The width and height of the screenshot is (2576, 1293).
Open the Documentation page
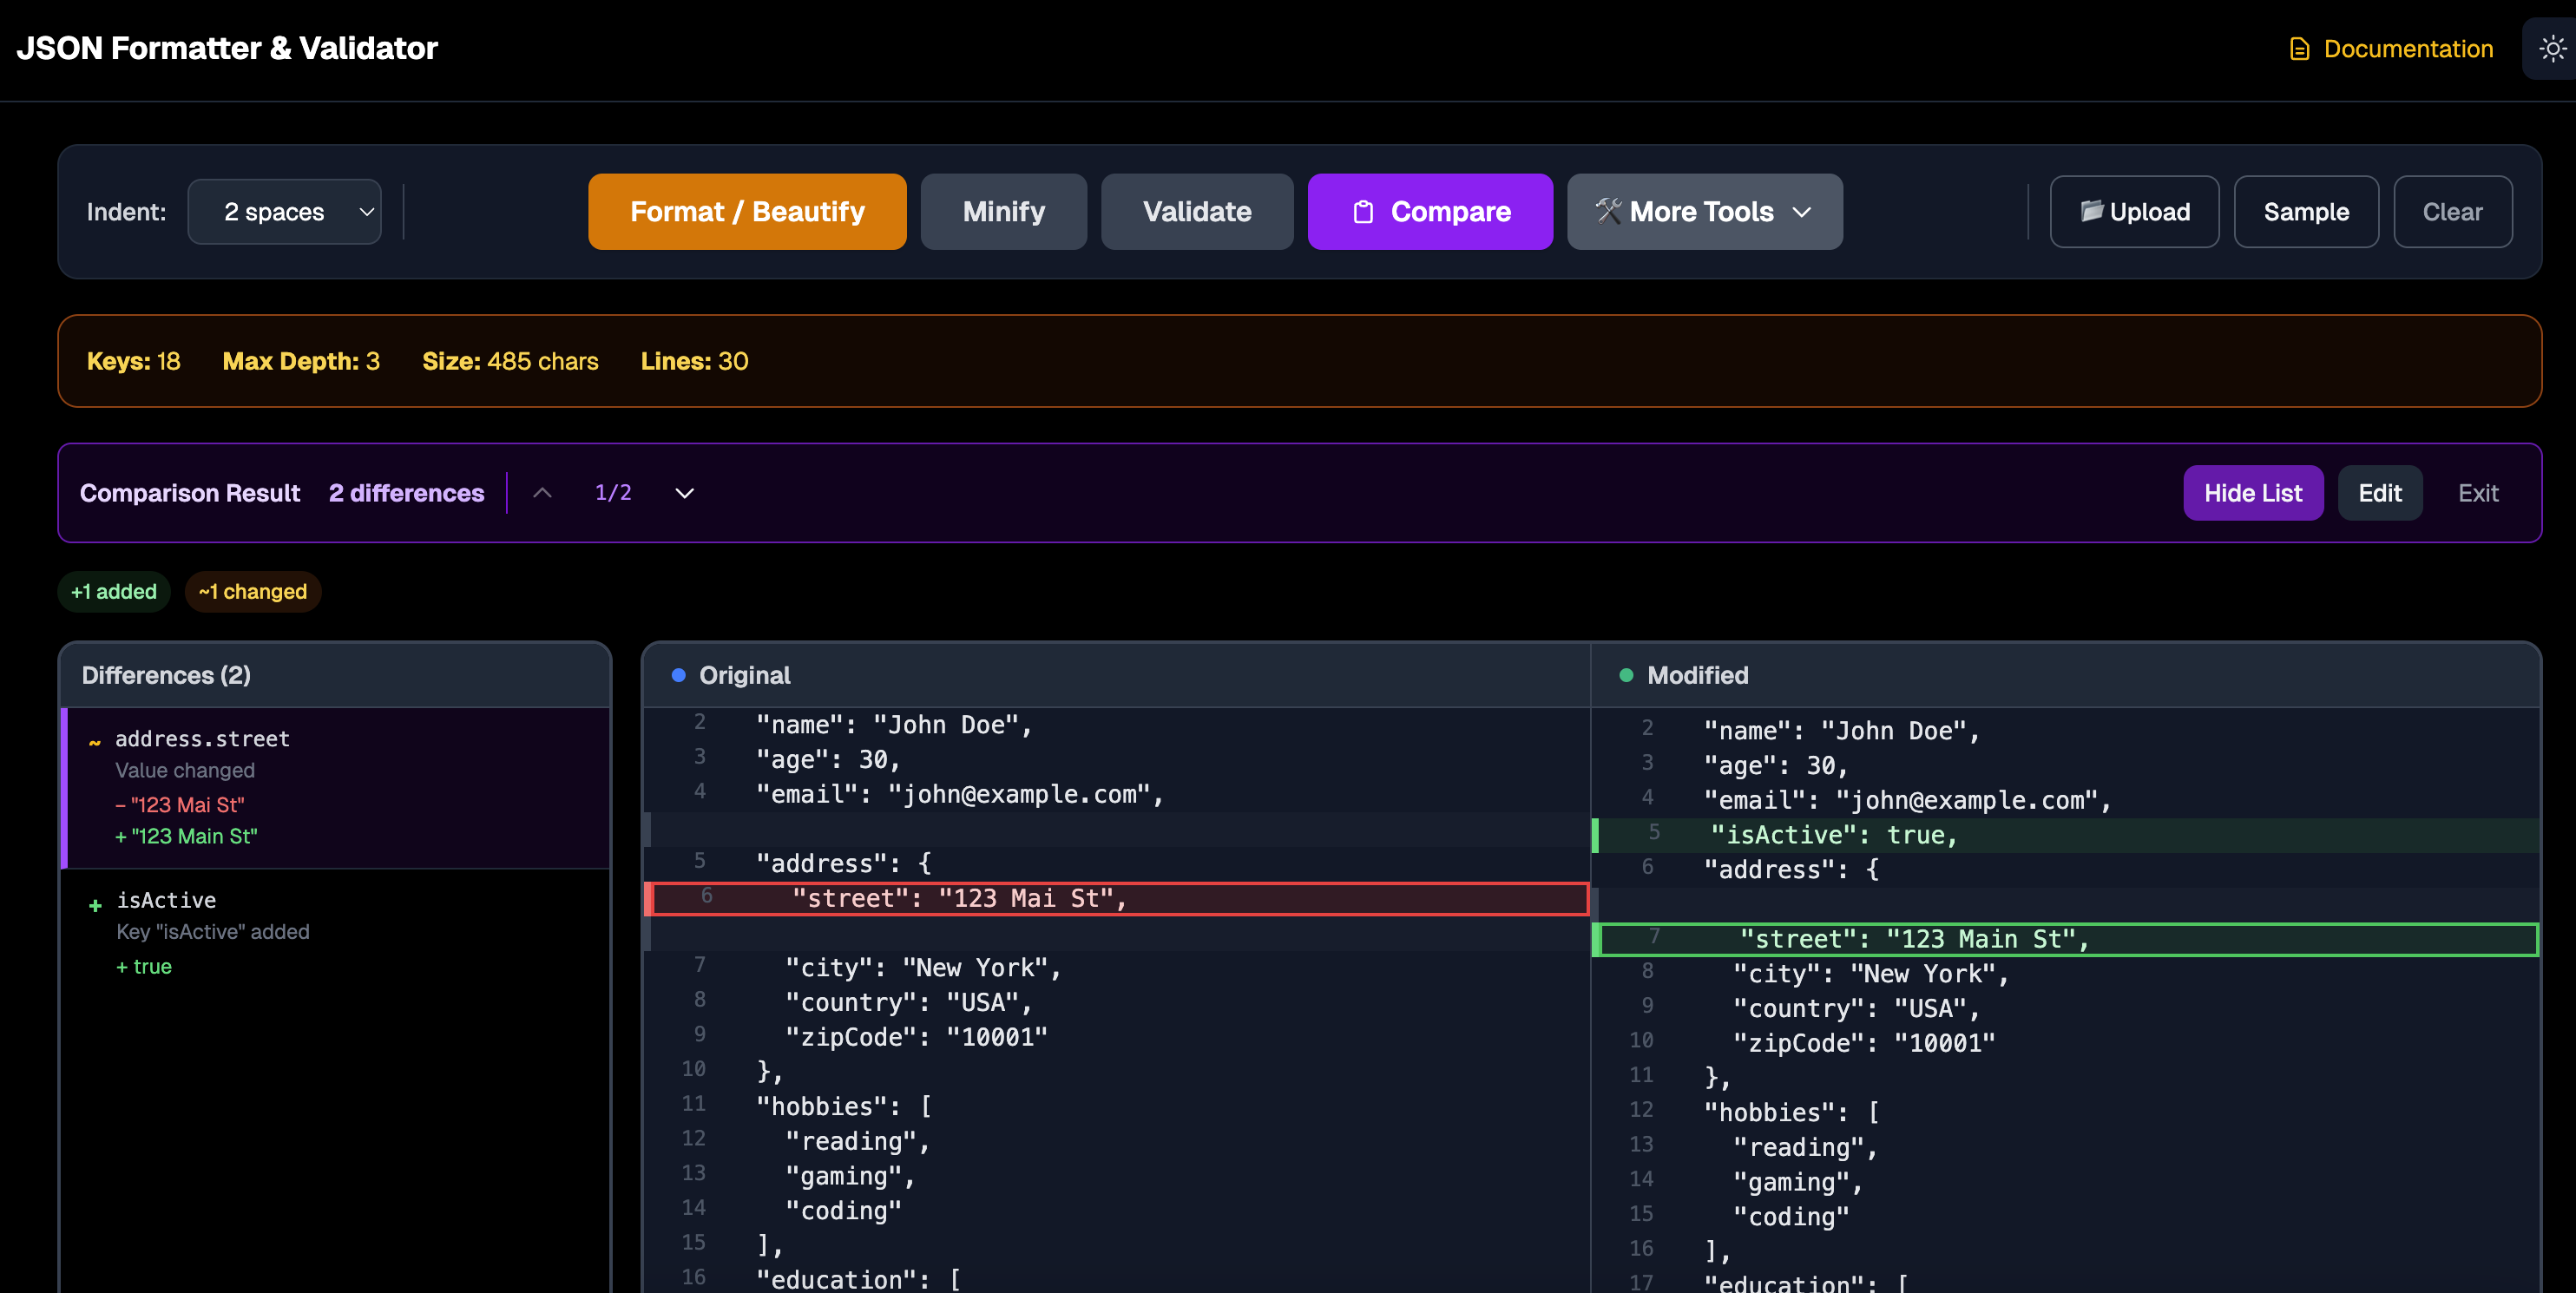click(2408, 48)
